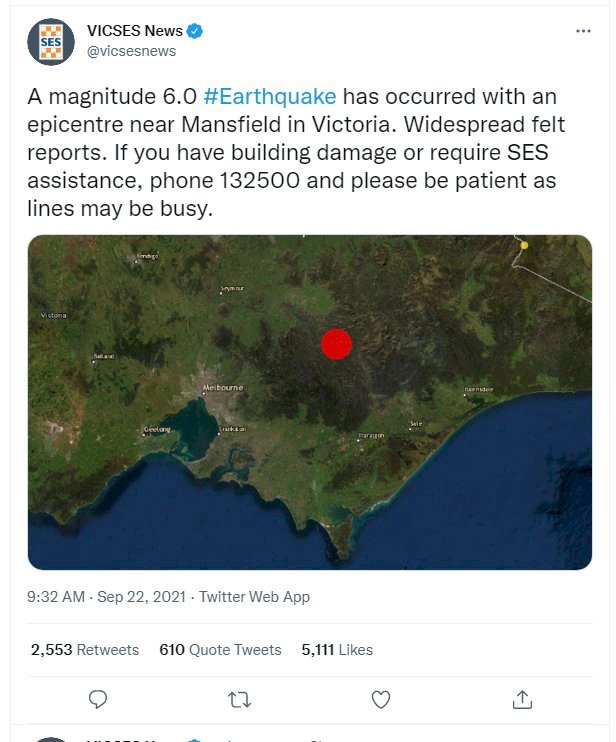The height and width of the screenshot is (742, 616).
Task: Like the tweet with the heart icon
Action: 381,699
